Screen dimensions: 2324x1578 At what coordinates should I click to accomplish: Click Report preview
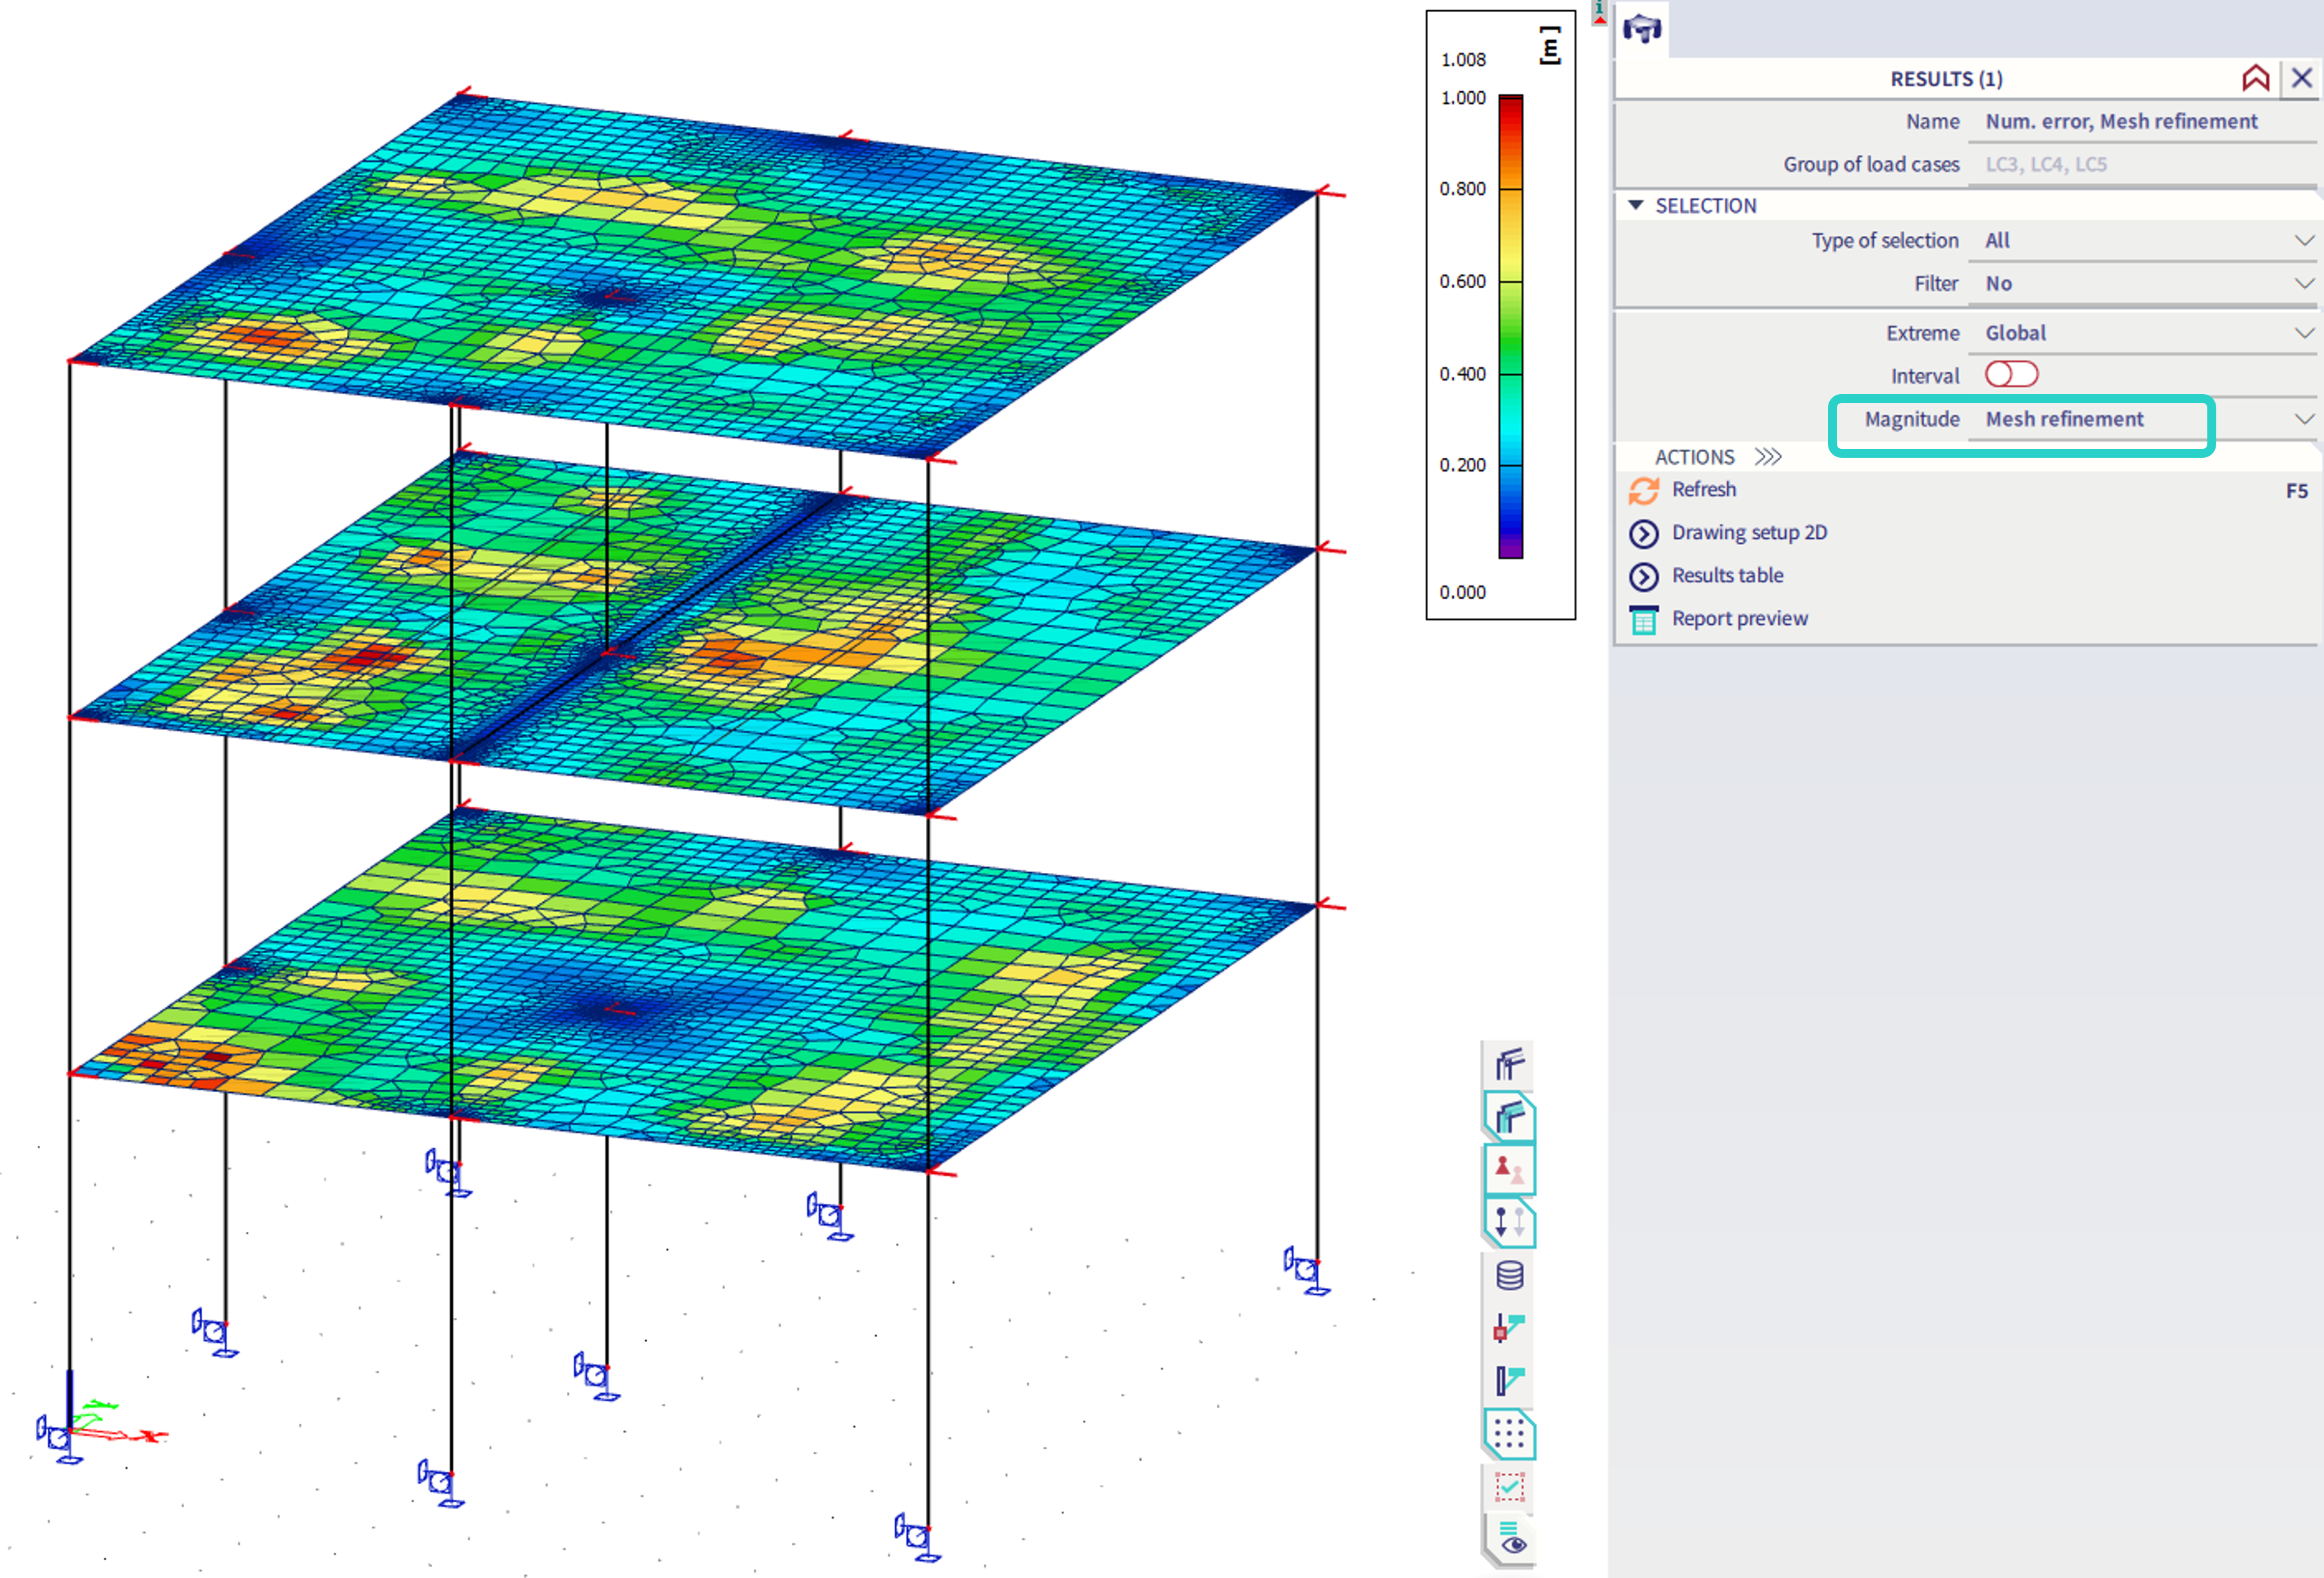pyautogui.click(x=1739, y=619)
